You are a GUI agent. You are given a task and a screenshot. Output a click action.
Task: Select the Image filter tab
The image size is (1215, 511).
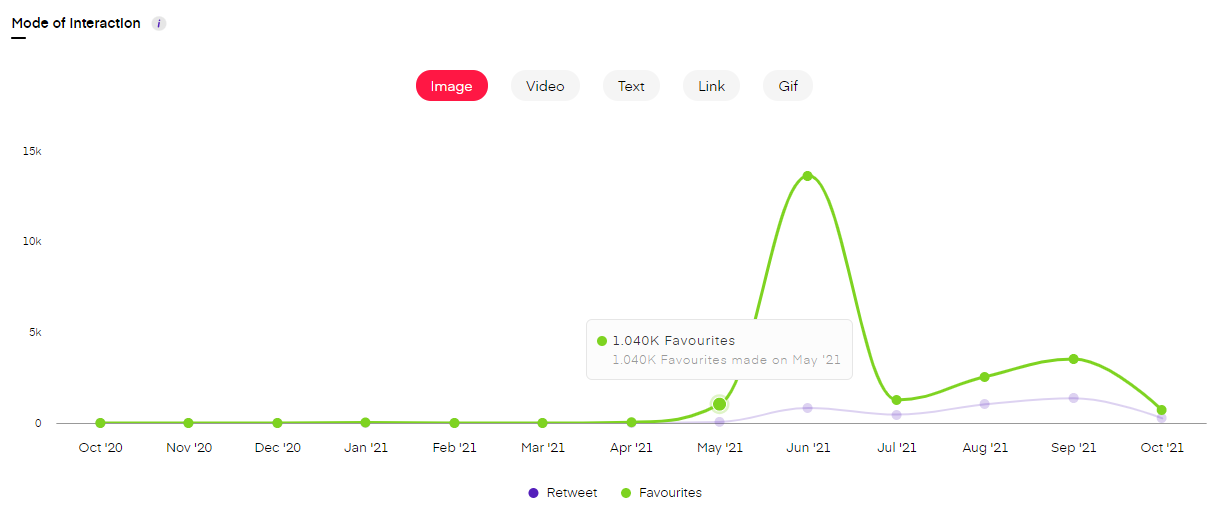[x=451, y=86]
